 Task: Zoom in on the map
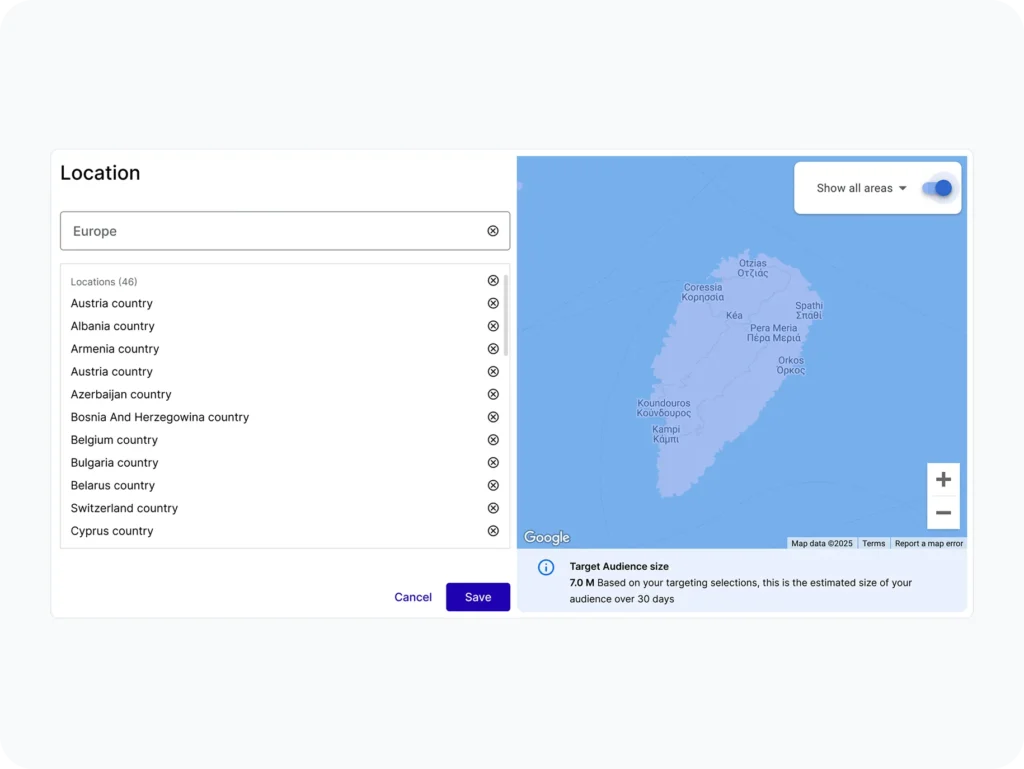[x=943, y=480]
